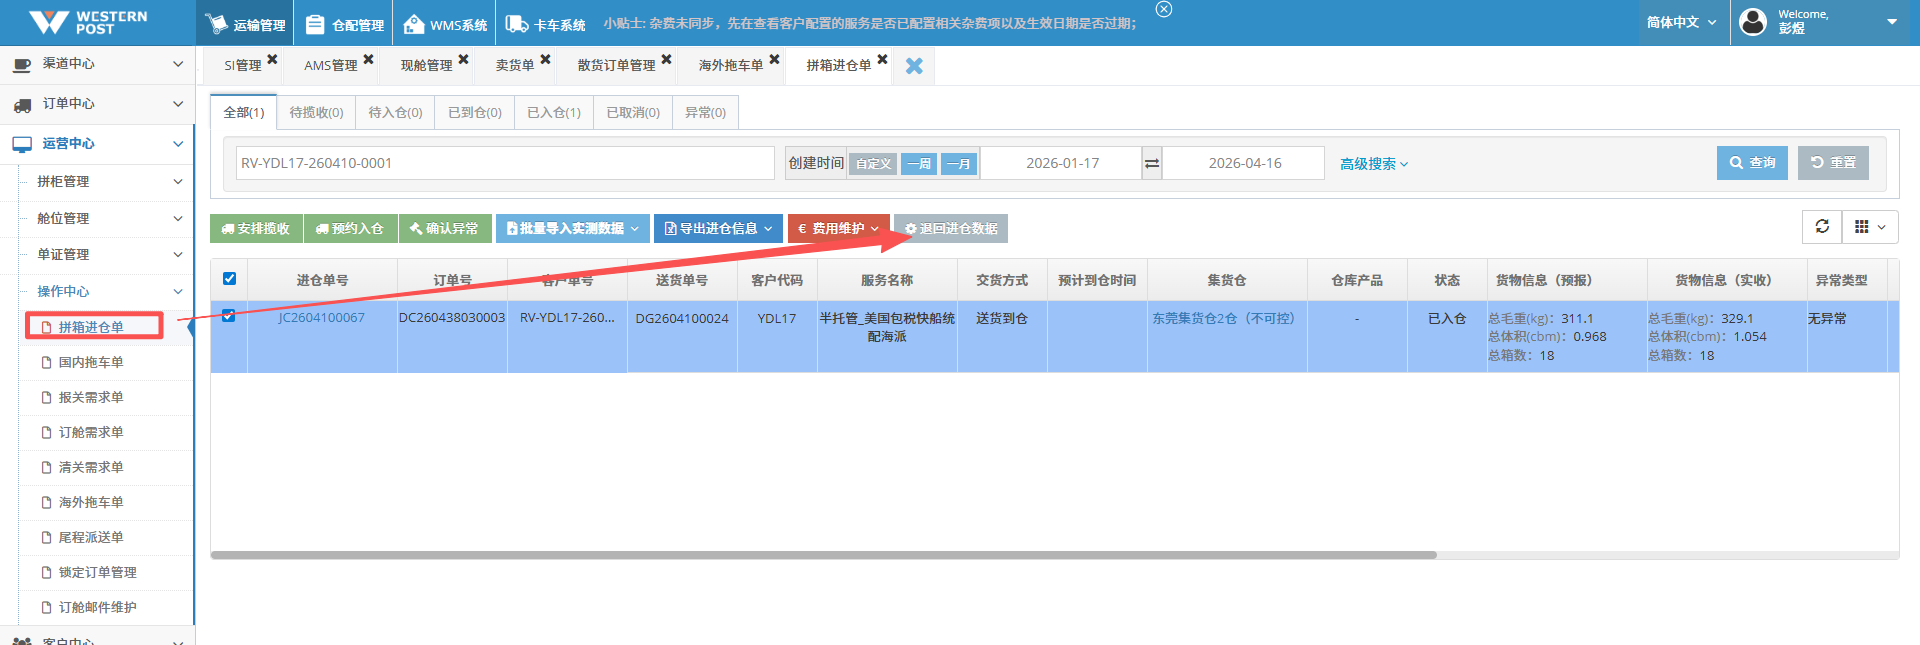Click the swap dates icon

(1152, 163)
